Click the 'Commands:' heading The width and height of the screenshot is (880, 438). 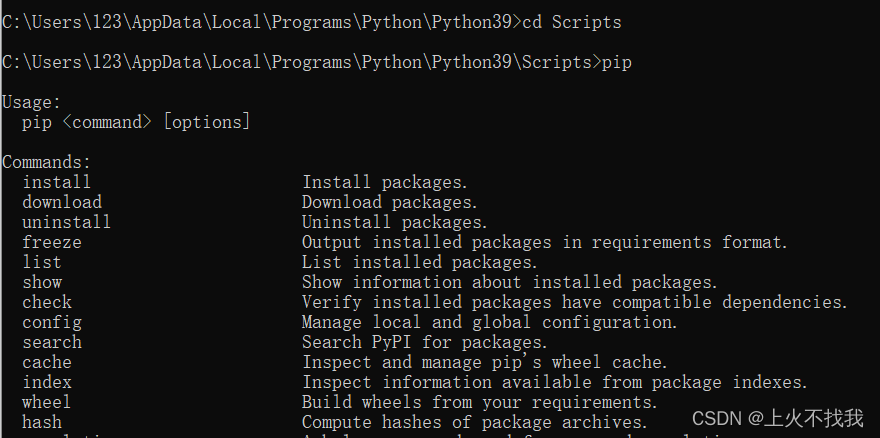pos(47,162)
